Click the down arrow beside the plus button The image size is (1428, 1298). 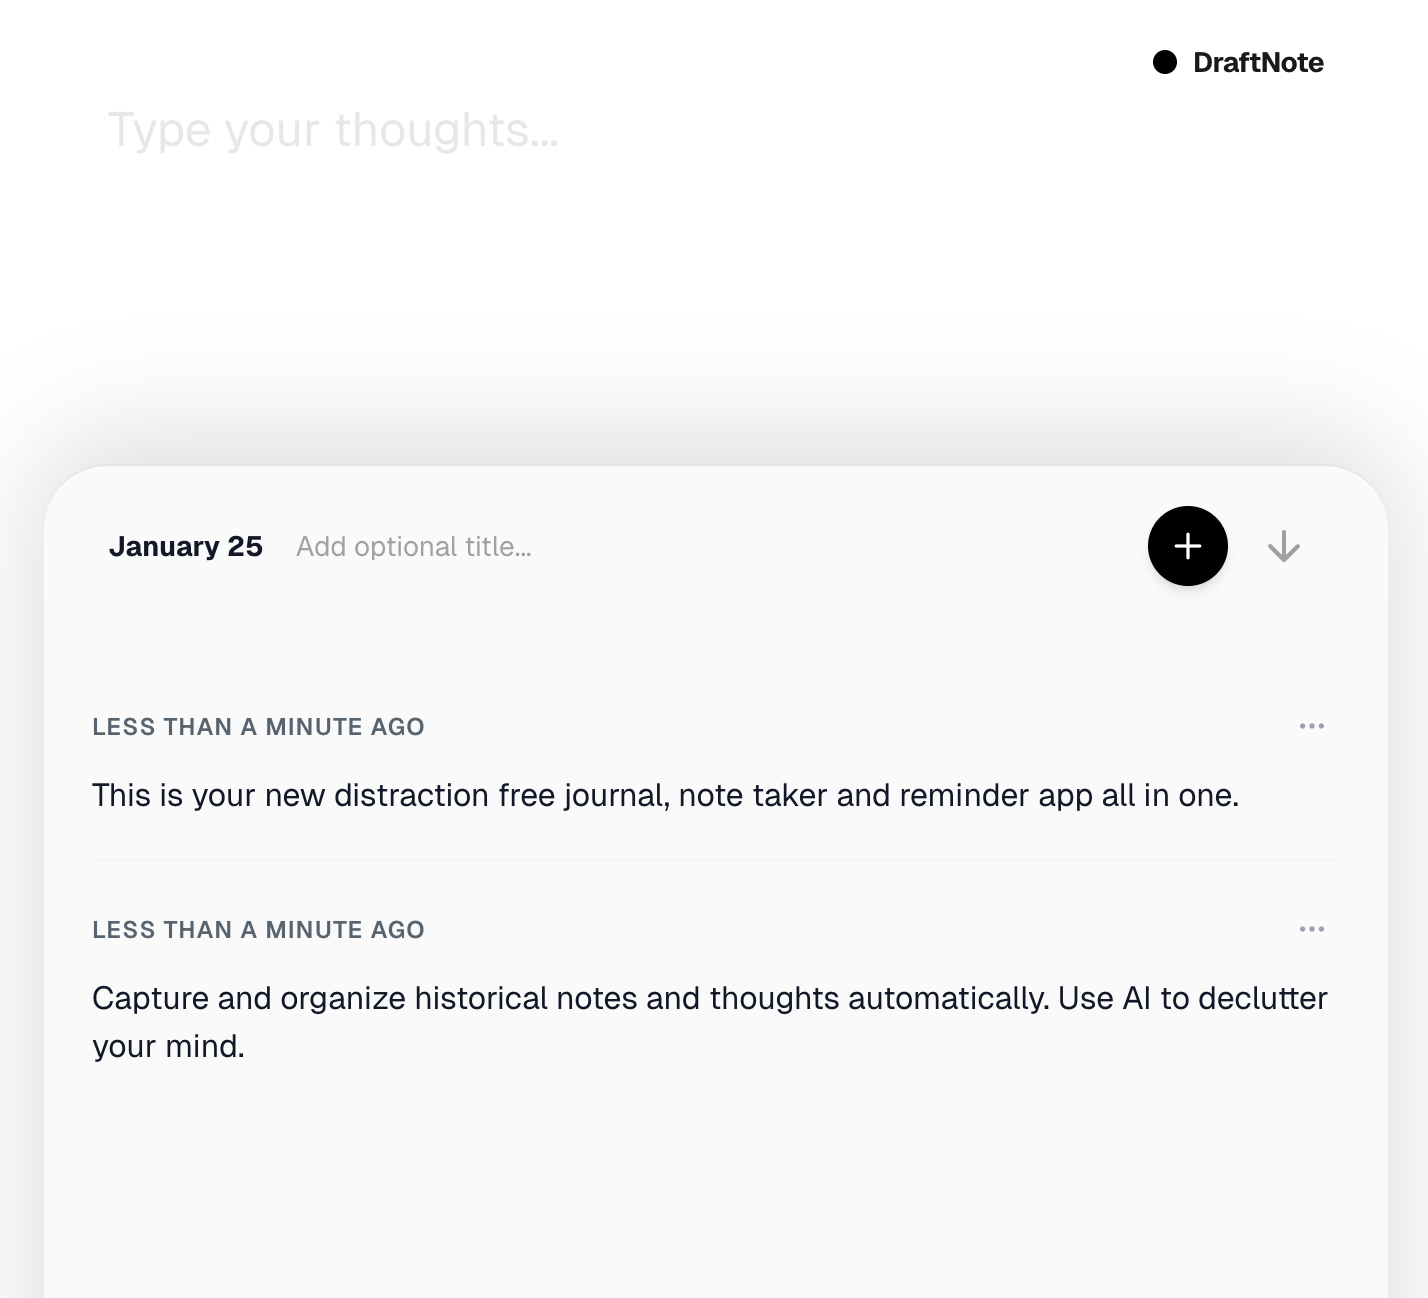pyautogui.click(x=1283, y=547)
